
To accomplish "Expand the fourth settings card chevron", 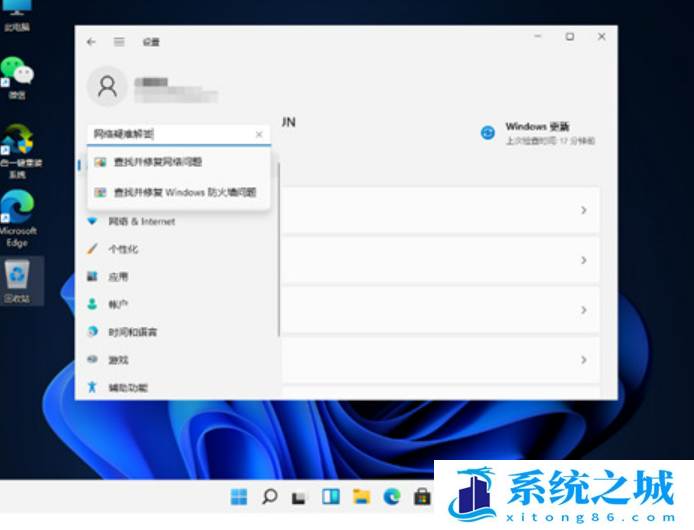I will point(583,360).
